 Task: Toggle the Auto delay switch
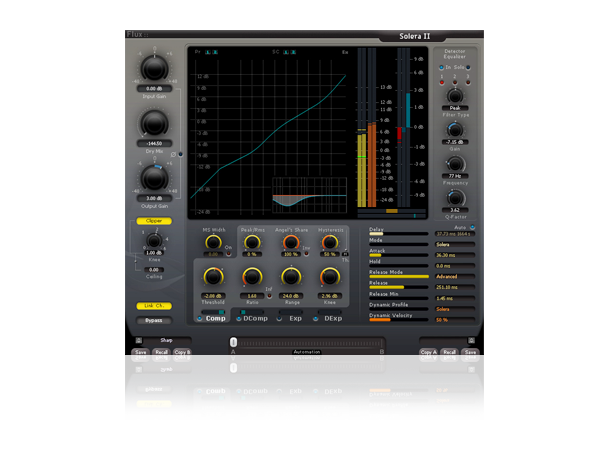pyautogui.click(x=472, y=227)
